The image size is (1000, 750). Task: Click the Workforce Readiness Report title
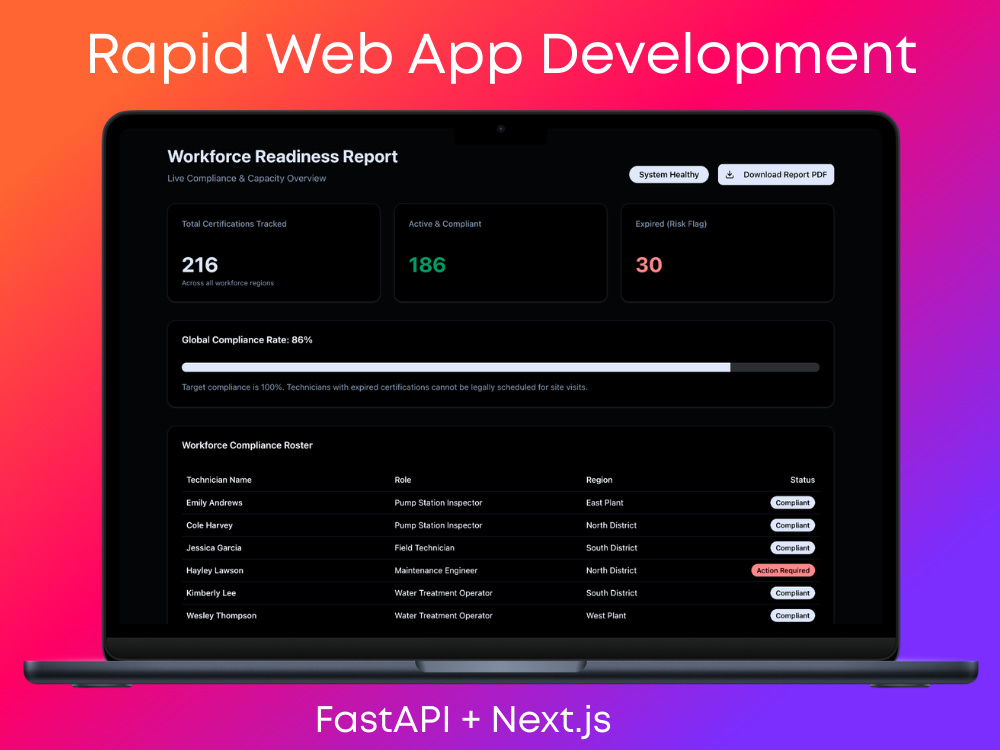283,157
